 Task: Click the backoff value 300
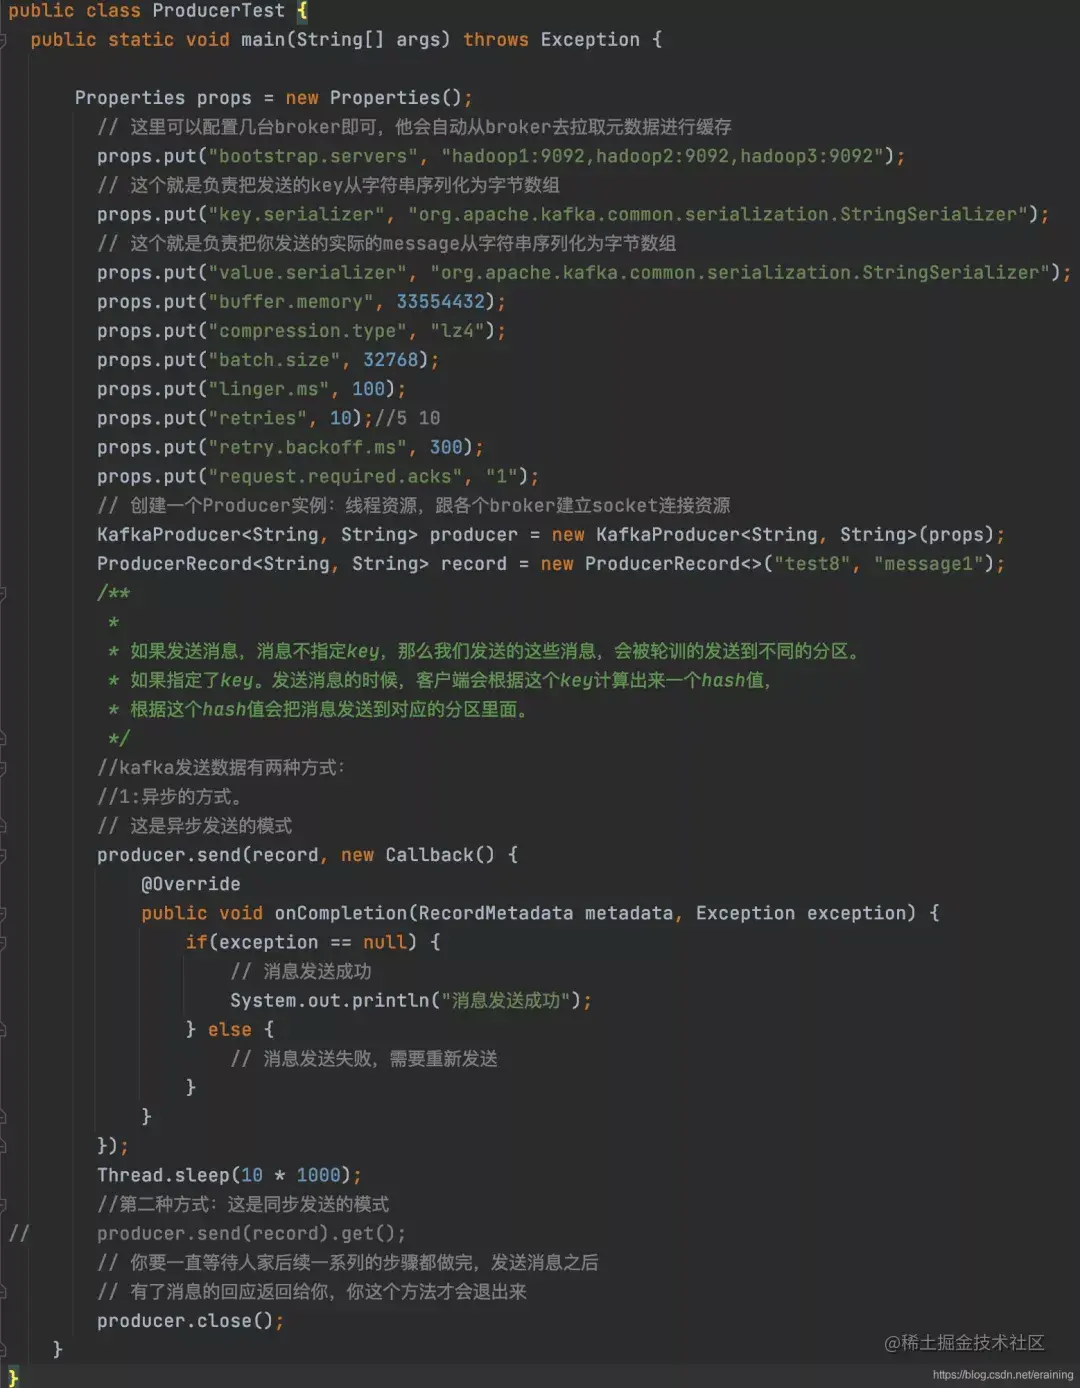coord(446,447)
